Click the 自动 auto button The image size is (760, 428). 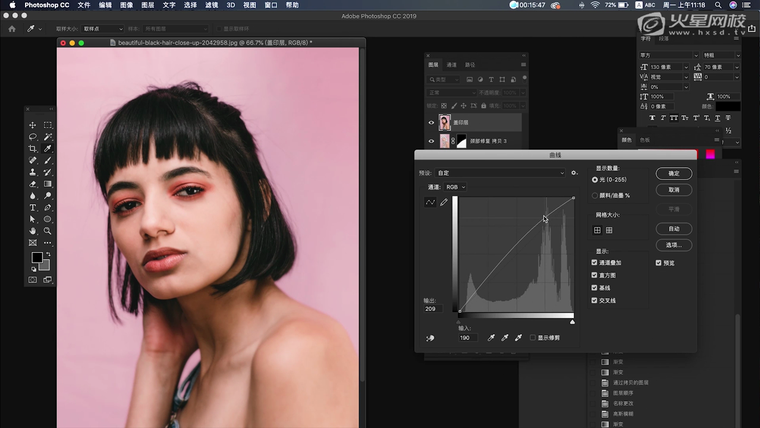(674, 229)
